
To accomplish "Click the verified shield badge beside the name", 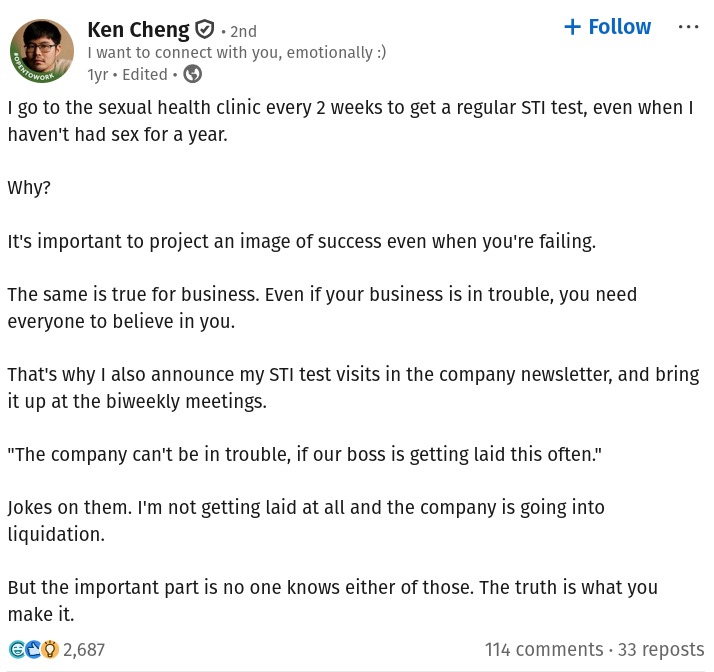I will tap(204, 30).
